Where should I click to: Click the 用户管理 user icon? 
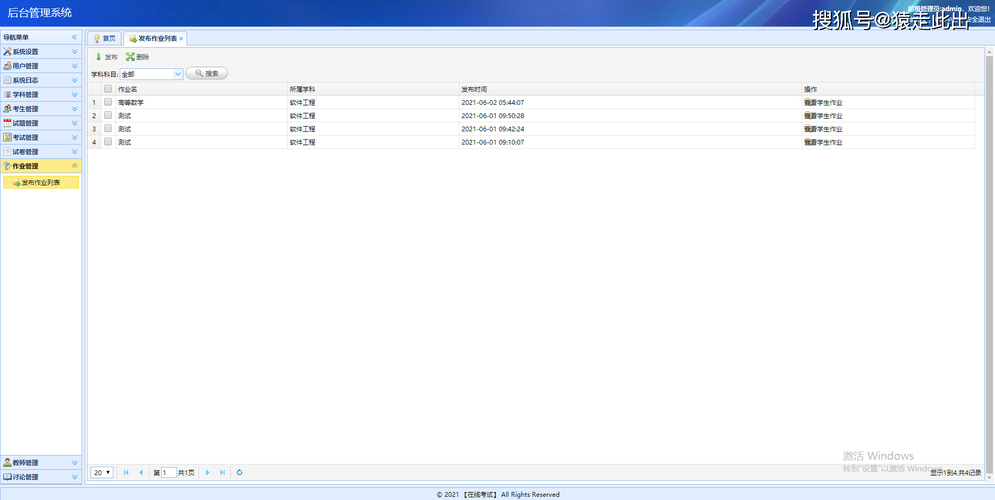click(x=7, y=66)
